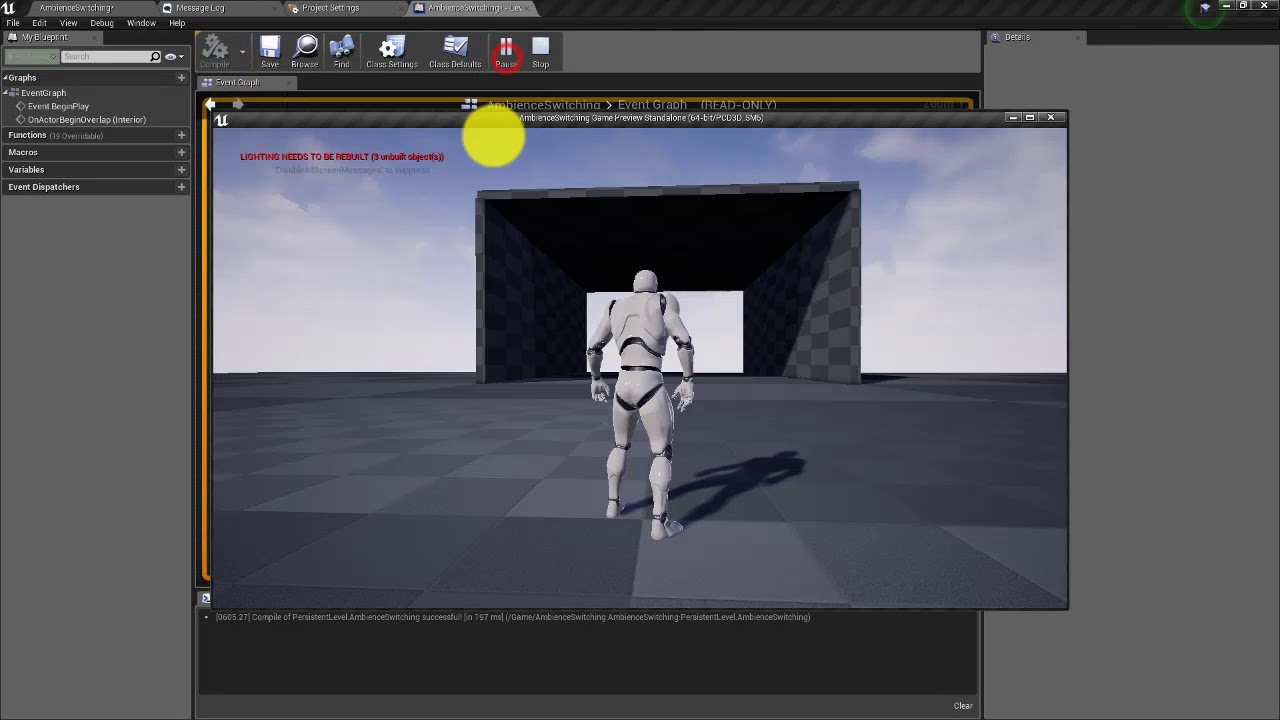Click the compiler results panel icon
The height and width of the screenshot is (720, 1280).
pos(205,598)
